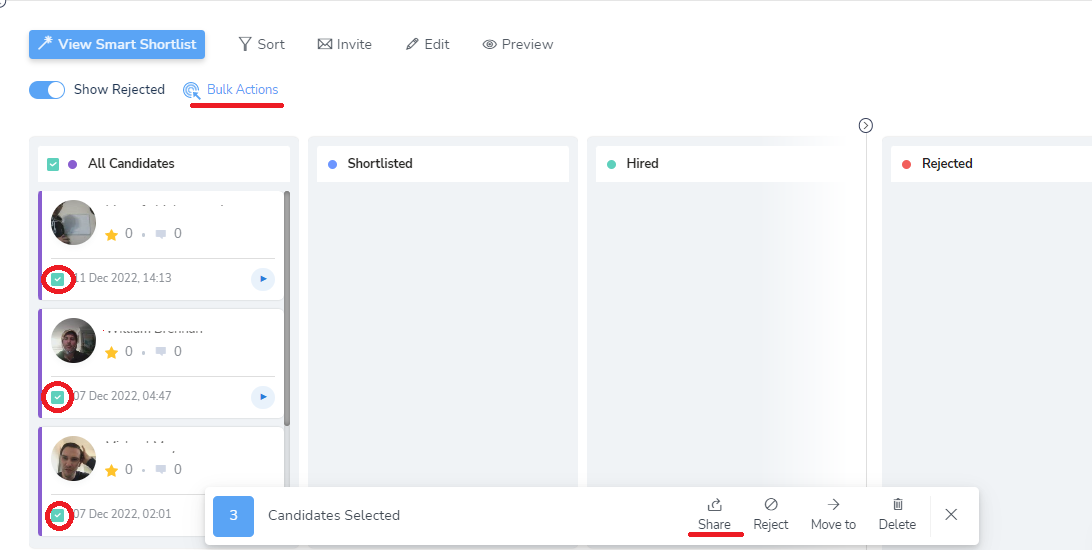Play the video of the 04:47 candidate
This screenshot has width=1092, height=550.
(262, 397)
